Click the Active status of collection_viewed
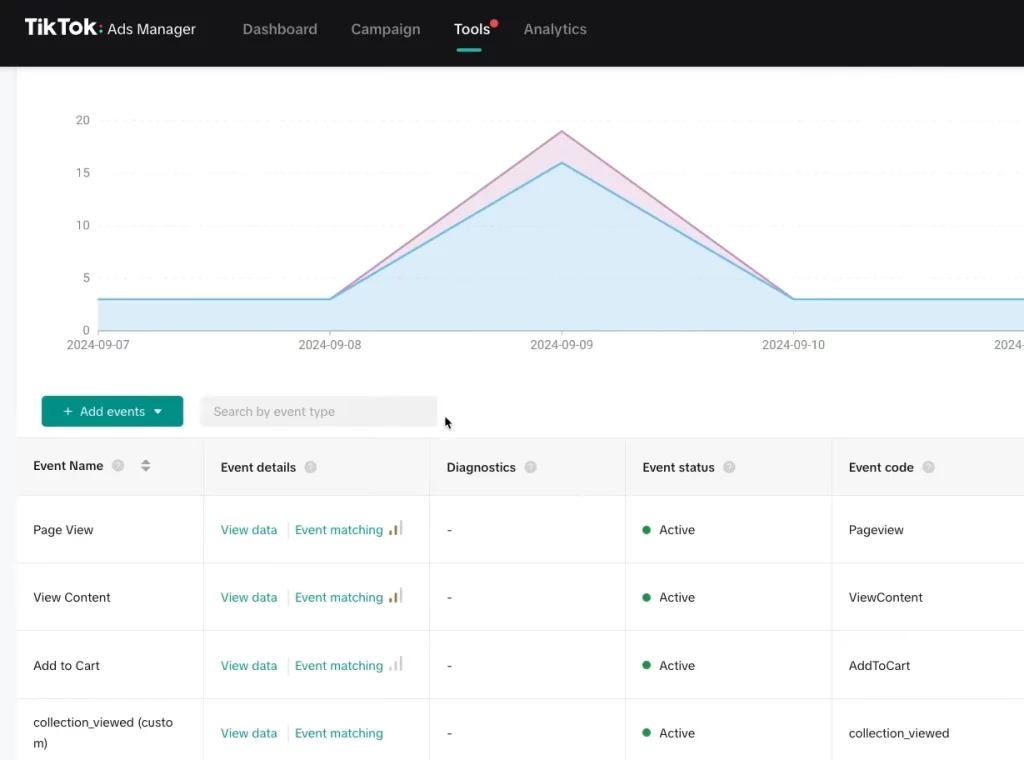 tap(669, 733)
